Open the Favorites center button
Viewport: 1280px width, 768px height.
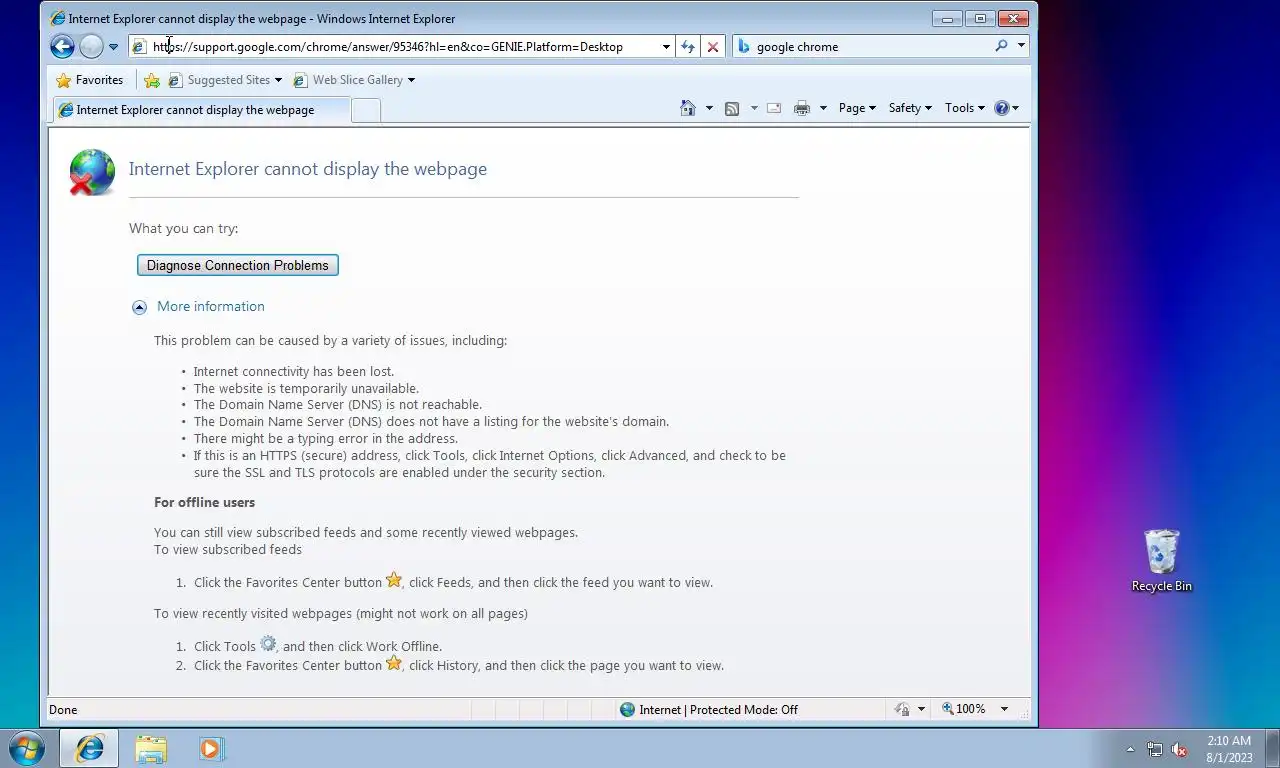[90, 80]
